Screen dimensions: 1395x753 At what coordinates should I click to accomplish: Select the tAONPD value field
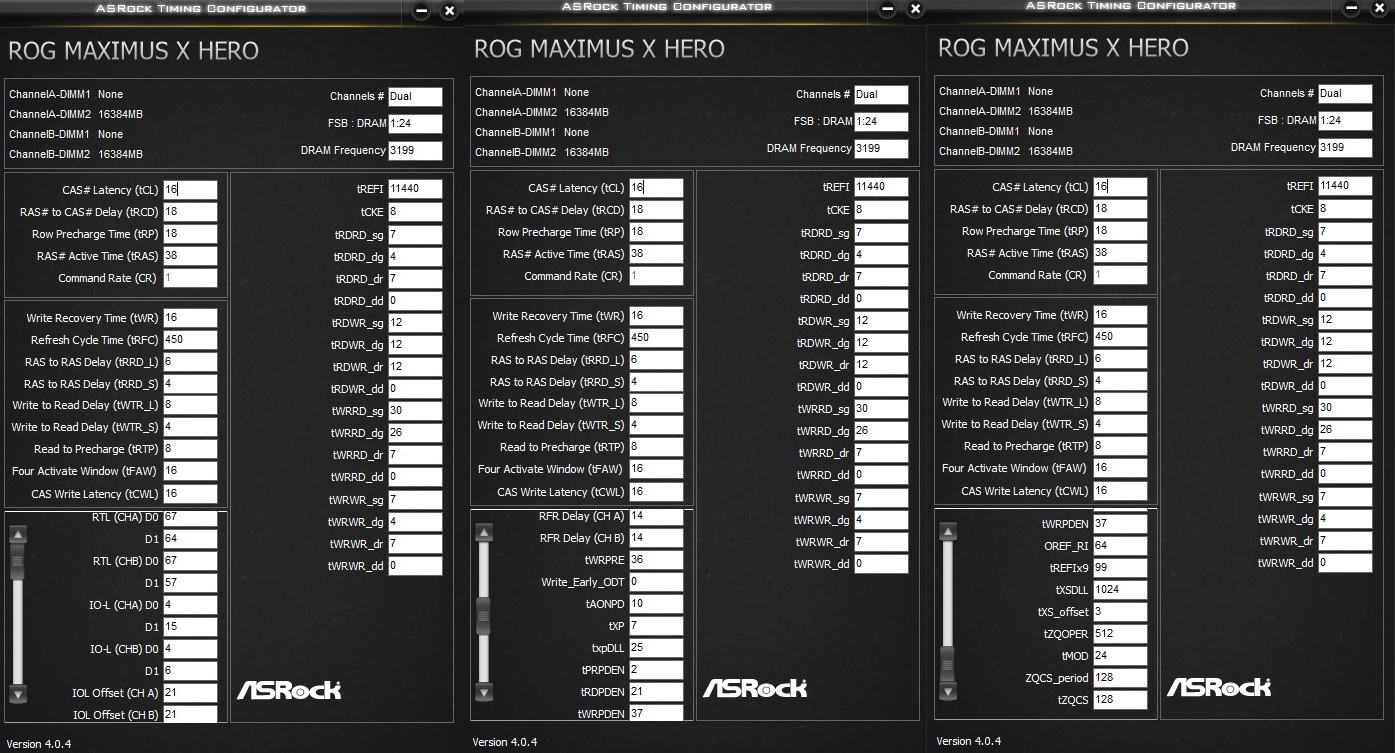pos(656,604)
